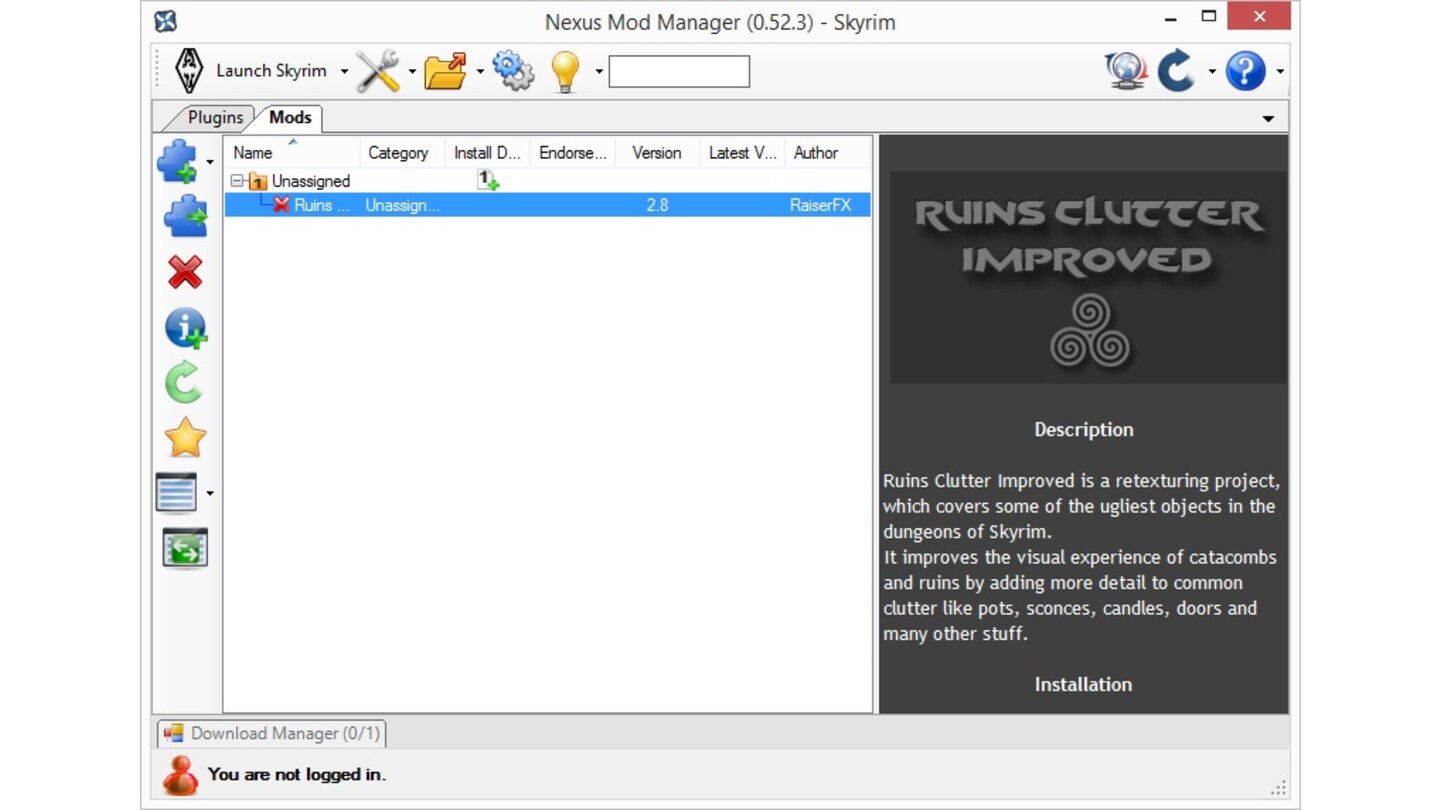Sort by the Name column header

pyautogui.click(x=292, y=153)
